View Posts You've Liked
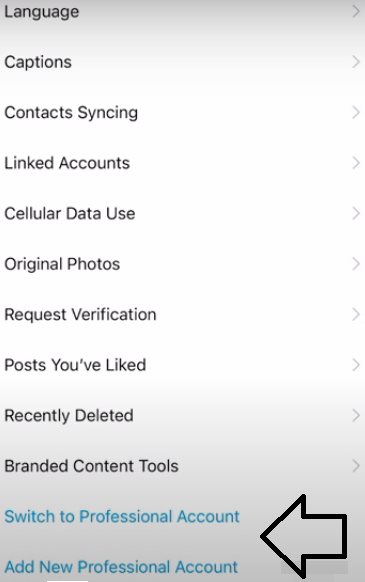Viewport: 365px width, 582px height. point(182,365)
